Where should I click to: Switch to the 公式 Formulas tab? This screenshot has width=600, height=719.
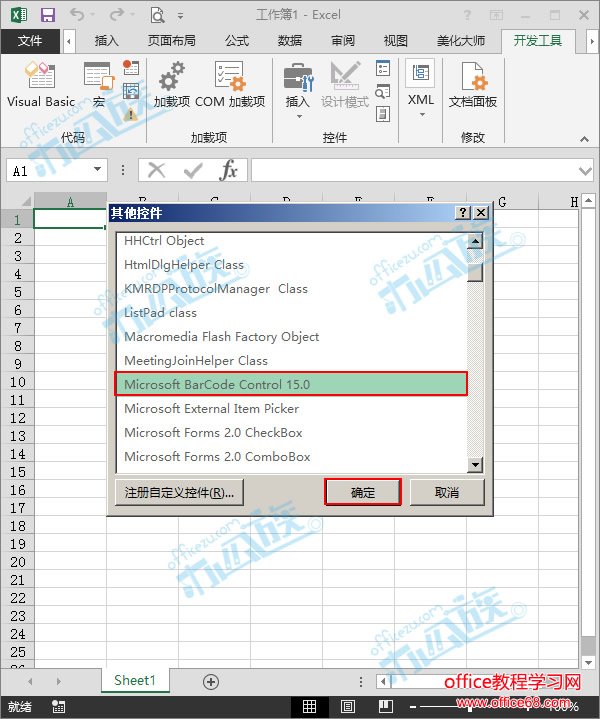[237, 41]
